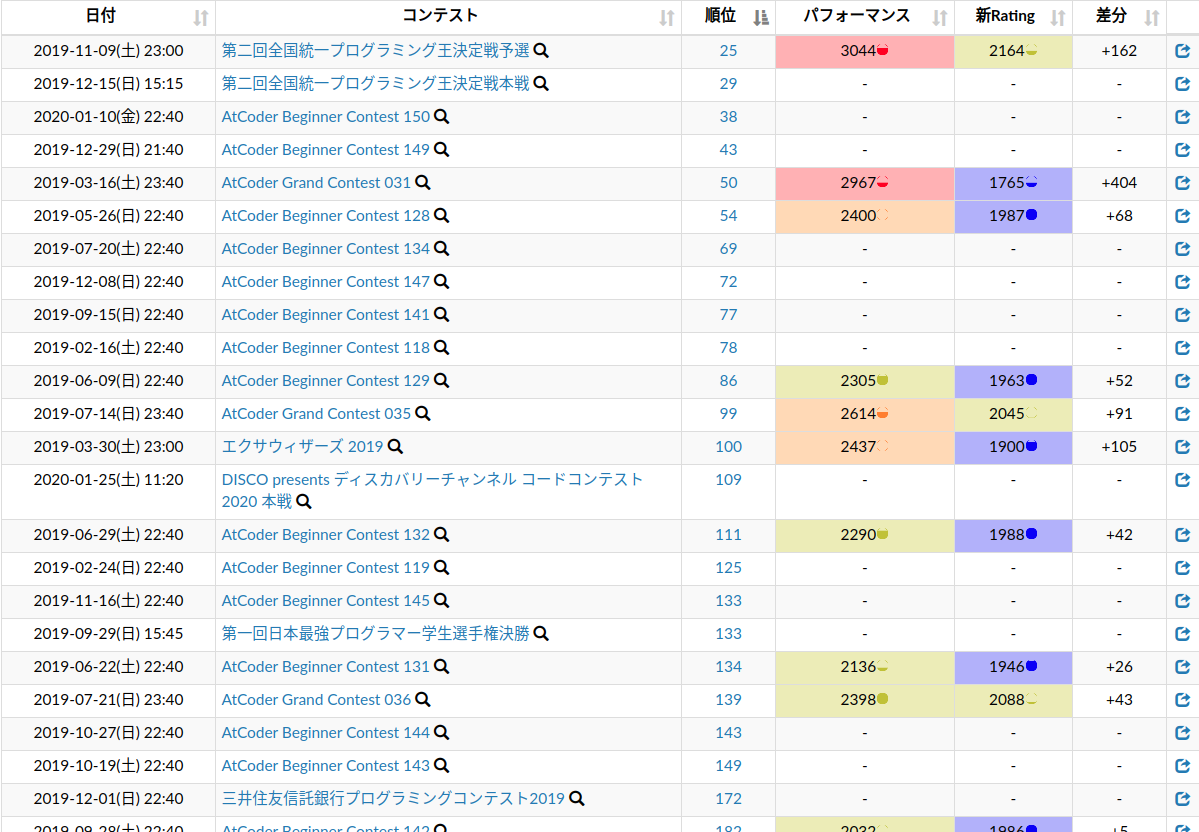Sort the table by the 日付 column
The image size is (1199, 832).
click(109, 17)
